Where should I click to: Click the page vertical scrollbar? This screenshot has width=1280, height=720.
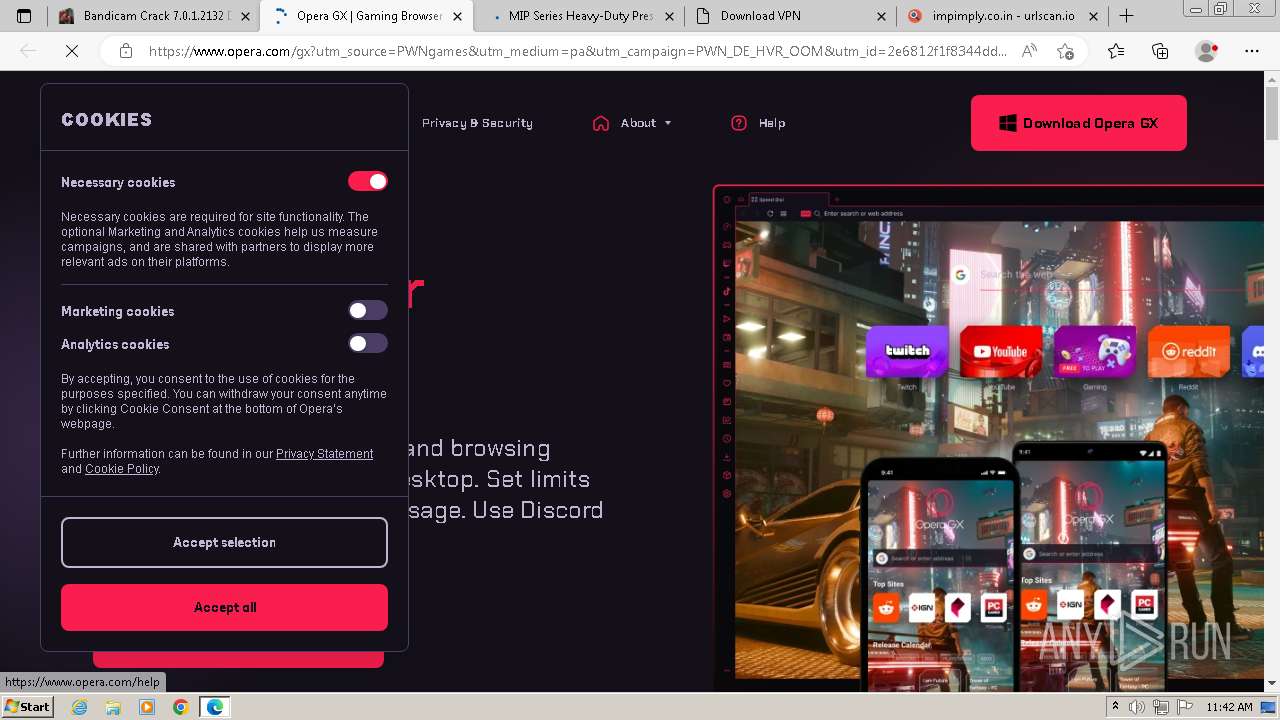click(x=1272, y=382)
